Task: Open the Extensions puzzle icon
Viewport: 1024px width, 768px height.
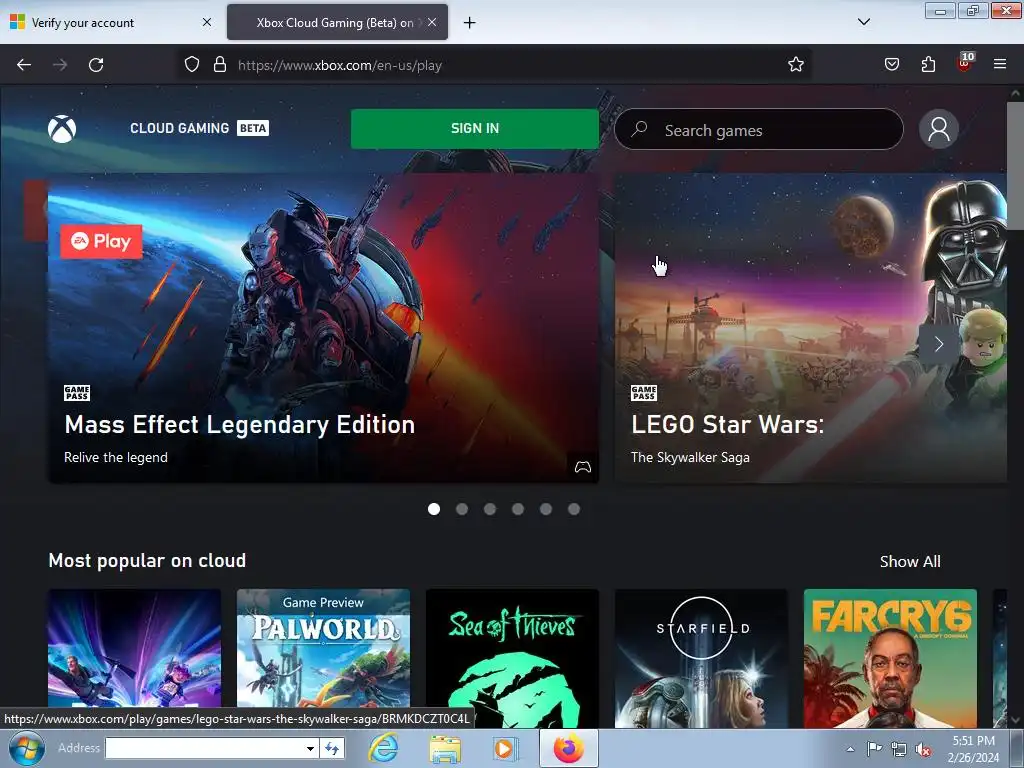Action: pos(928,65)
